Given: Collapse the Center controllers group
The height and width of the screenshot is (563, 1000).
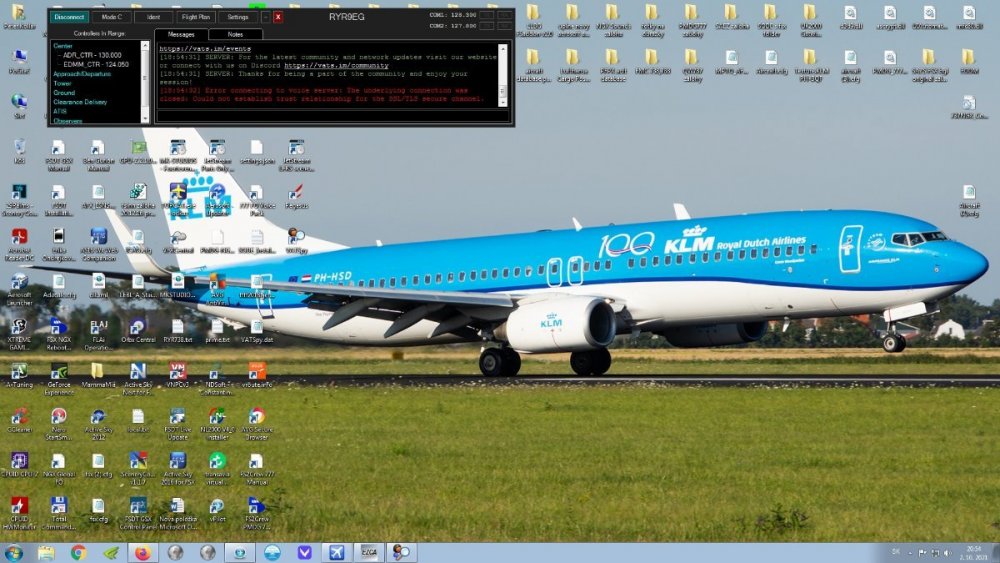Looking at the screenshot, I should point(63,46).
